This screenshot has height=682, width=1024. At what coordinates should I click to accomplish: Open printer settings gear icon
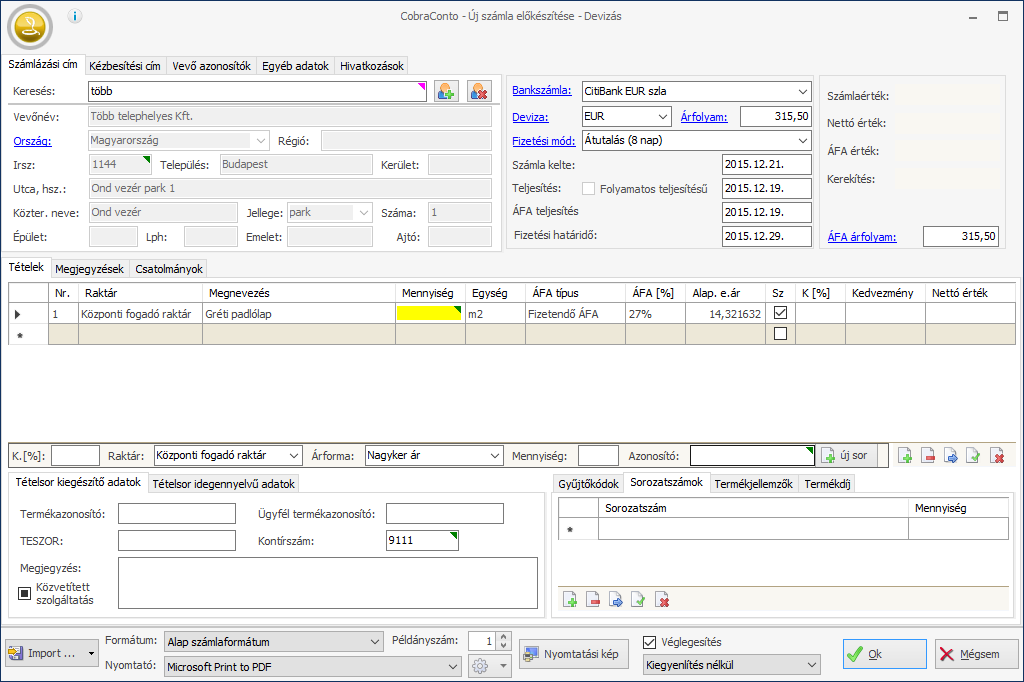pyautogui.click(x=480, y=666)
